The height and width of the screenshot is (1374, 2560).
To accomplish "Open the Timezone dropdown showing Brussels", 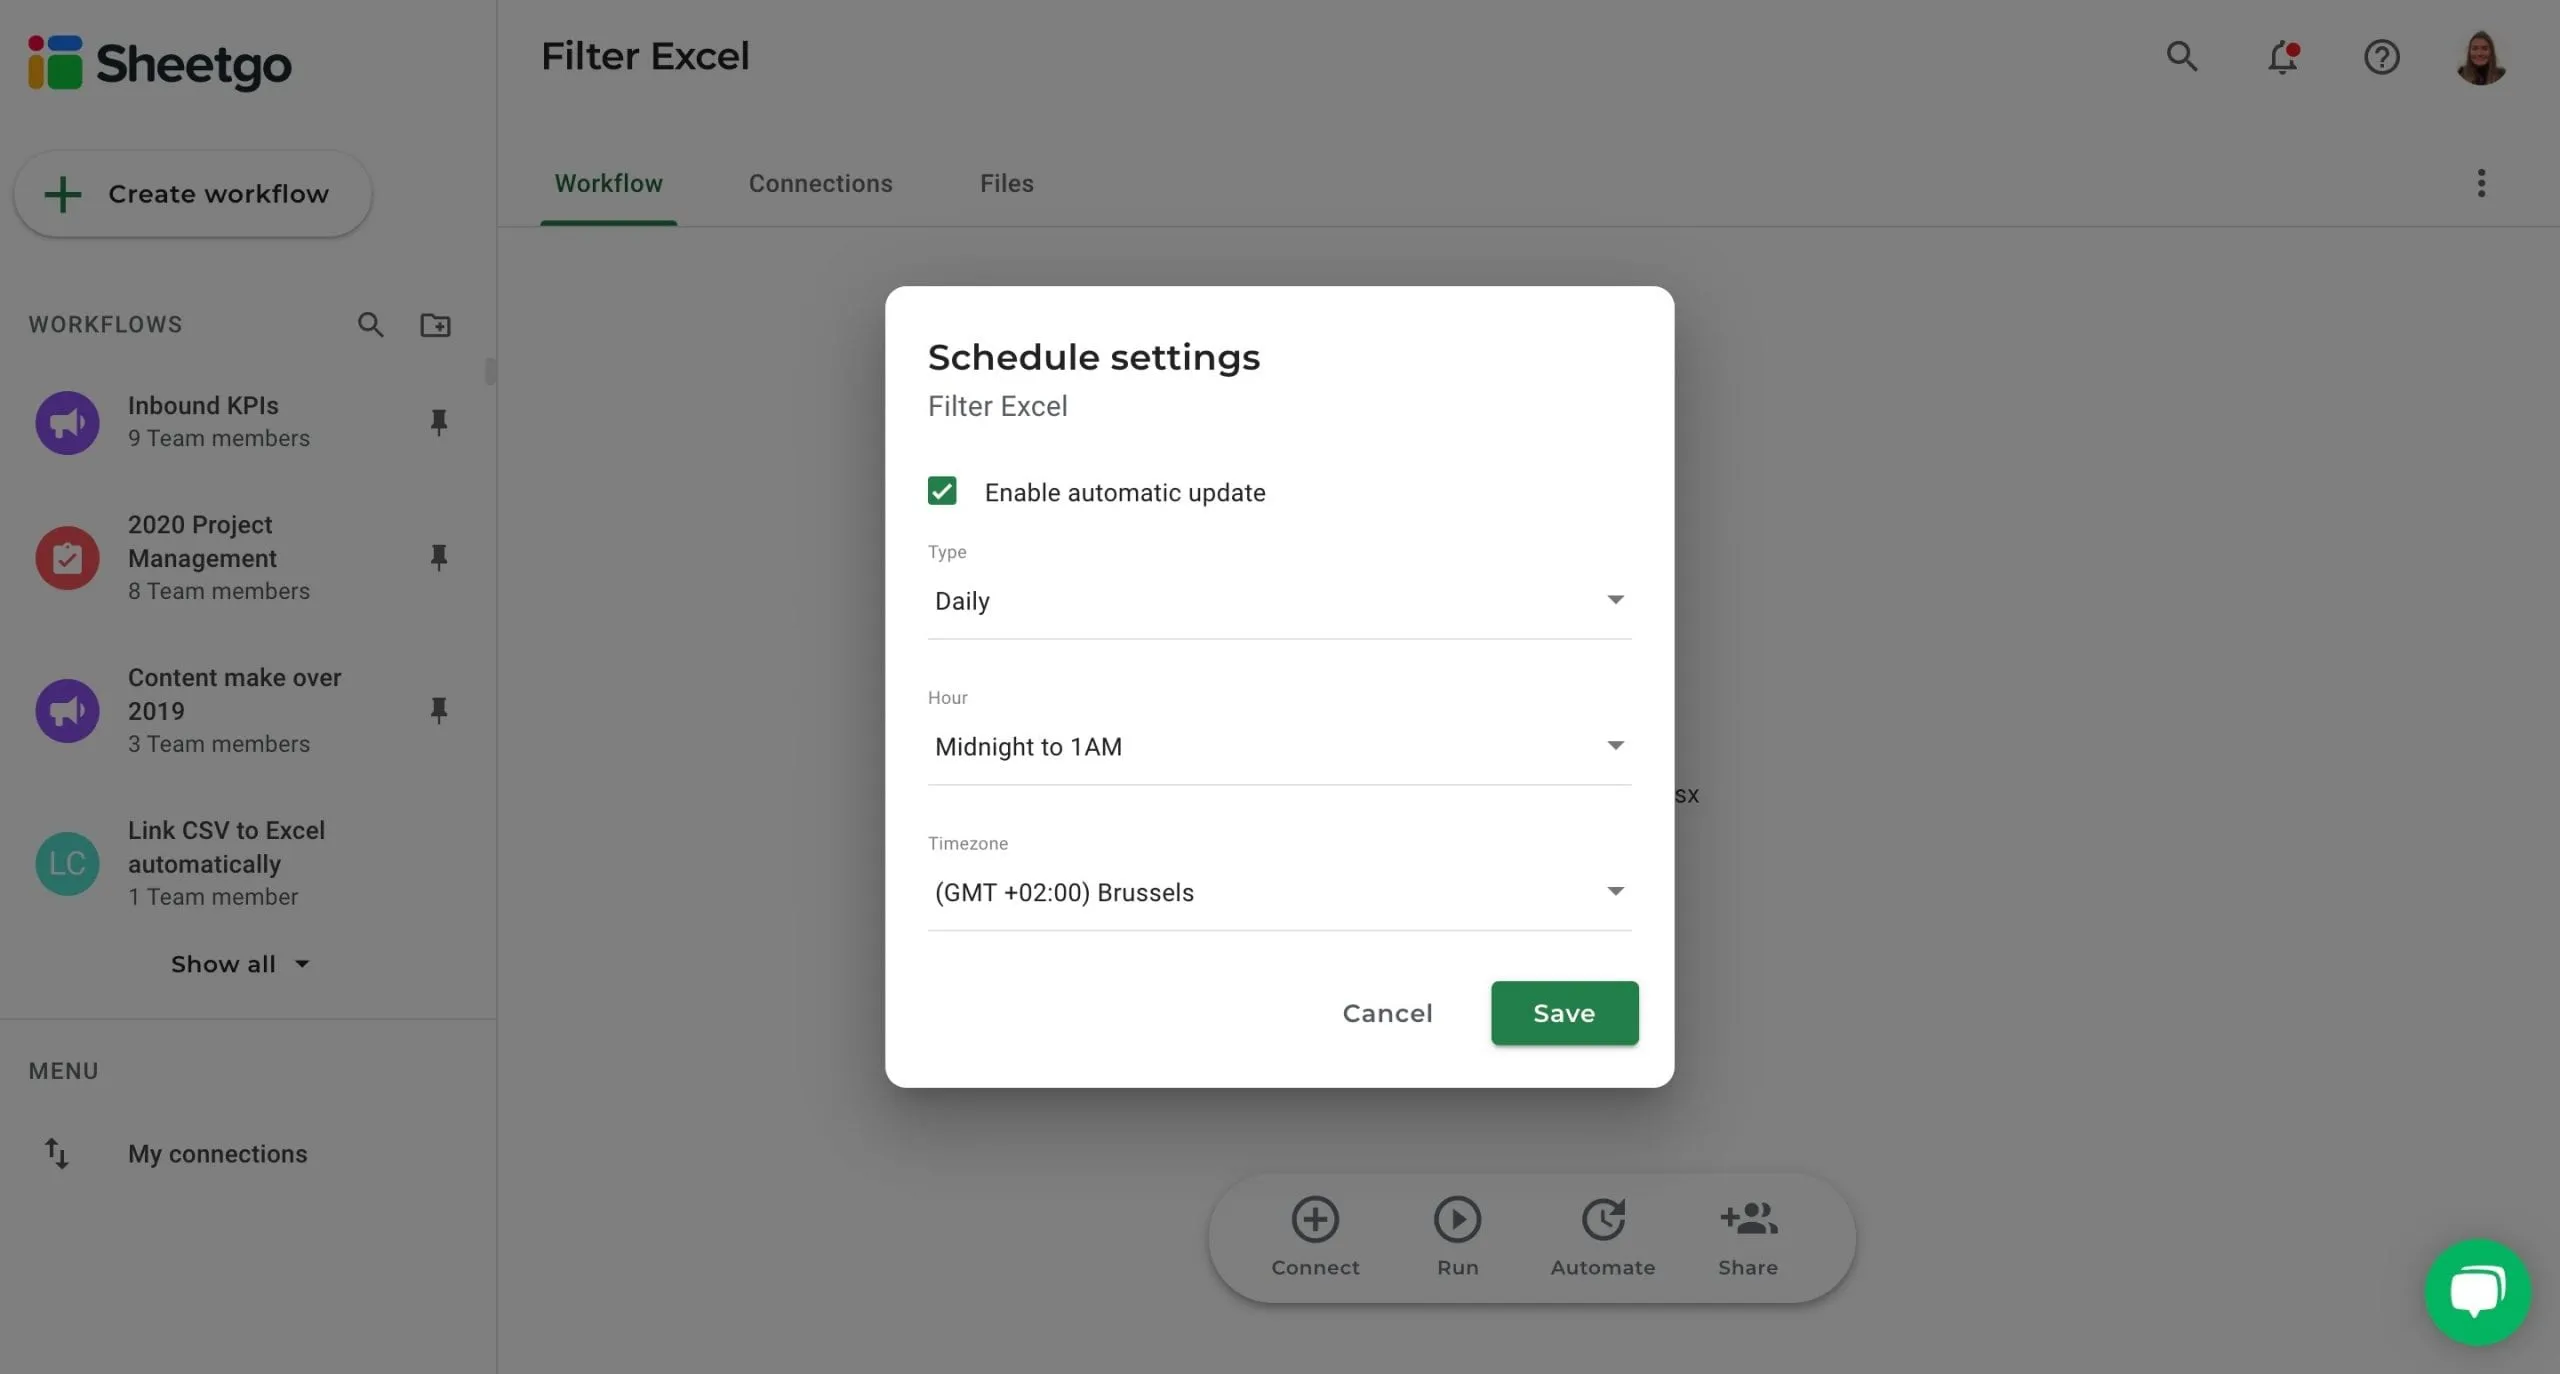I will (1279, 893).
